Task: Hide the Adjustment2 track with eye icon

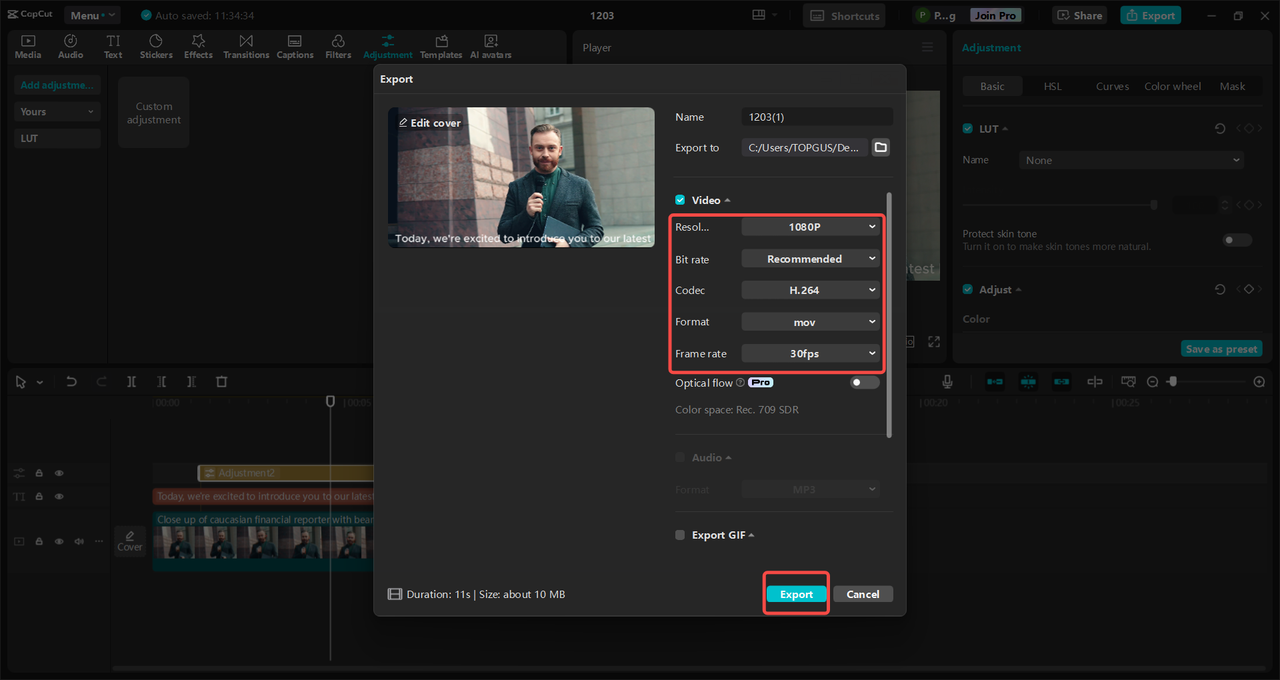Action: coord(59,473)
